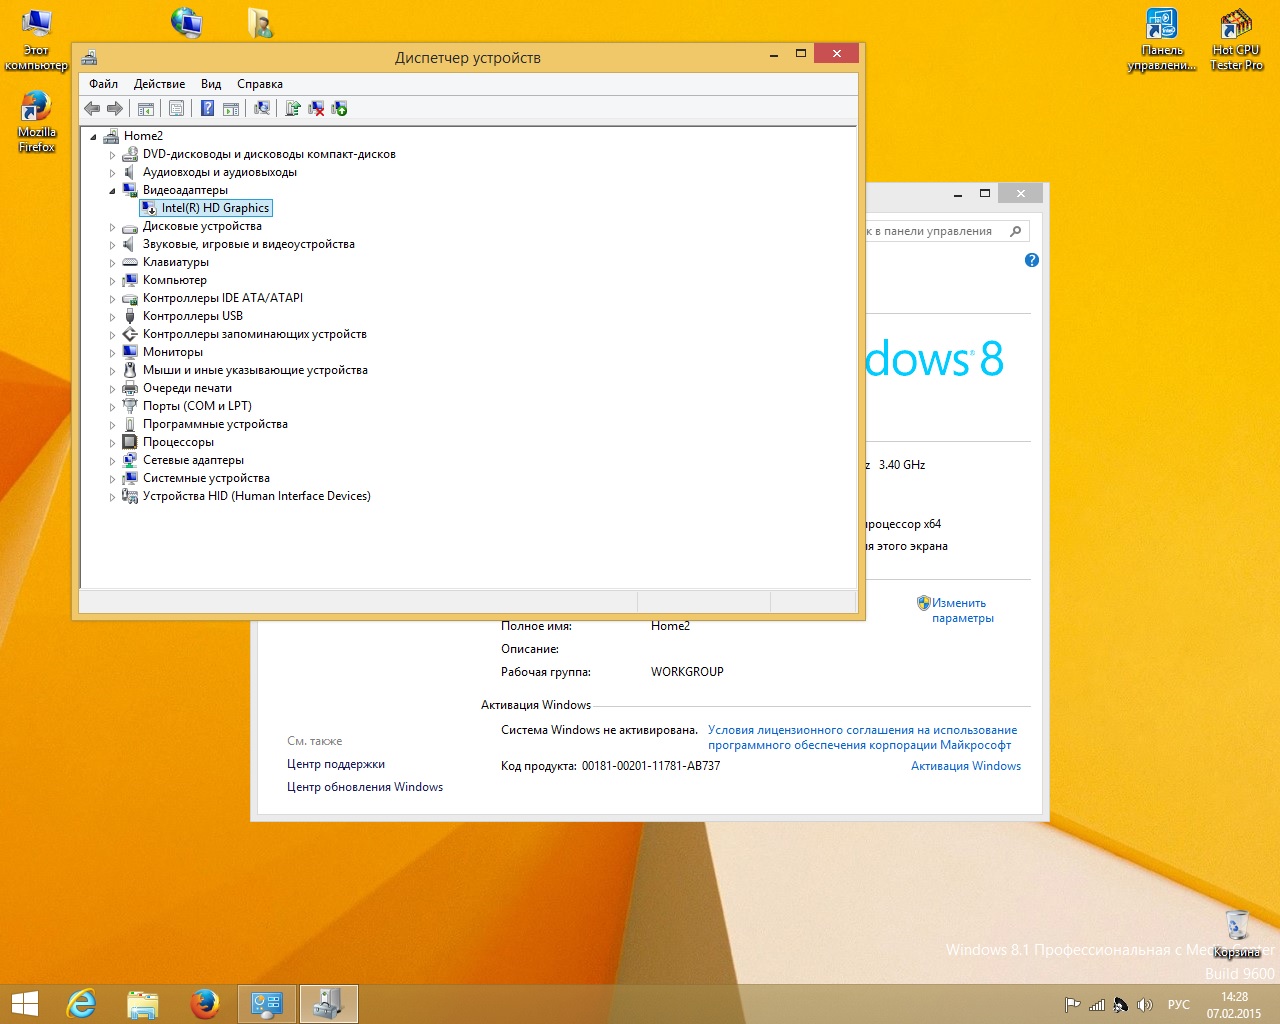Click the Изменить параметры link in System window
The image size is (1280, 1024).
962,610
